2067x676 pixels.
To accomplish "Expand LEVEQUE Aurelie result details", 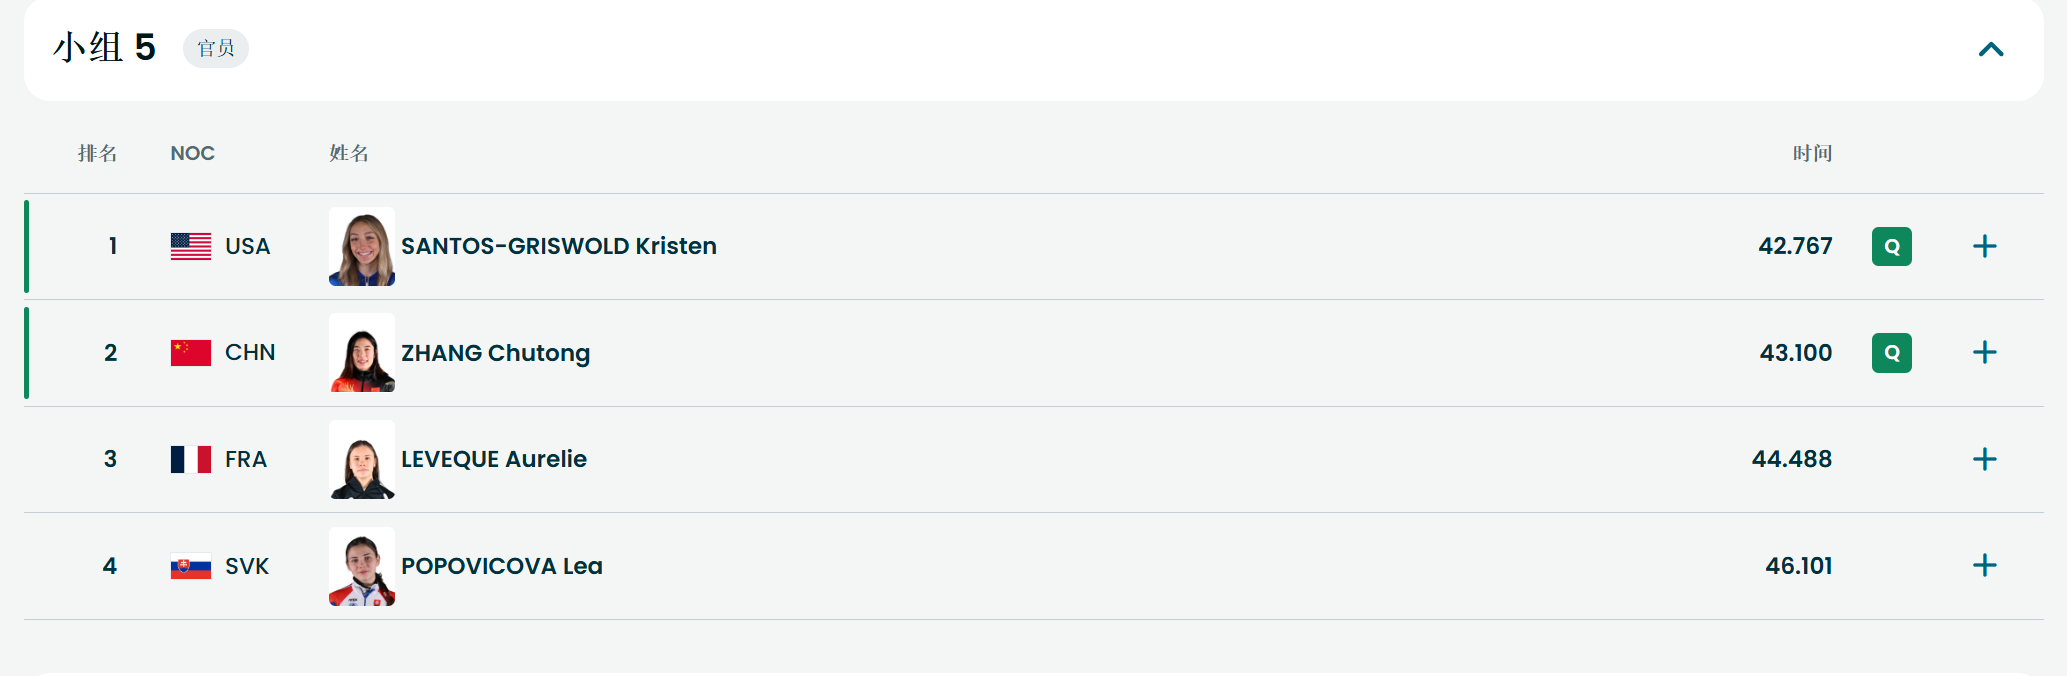I will (x=1984, y=459).
